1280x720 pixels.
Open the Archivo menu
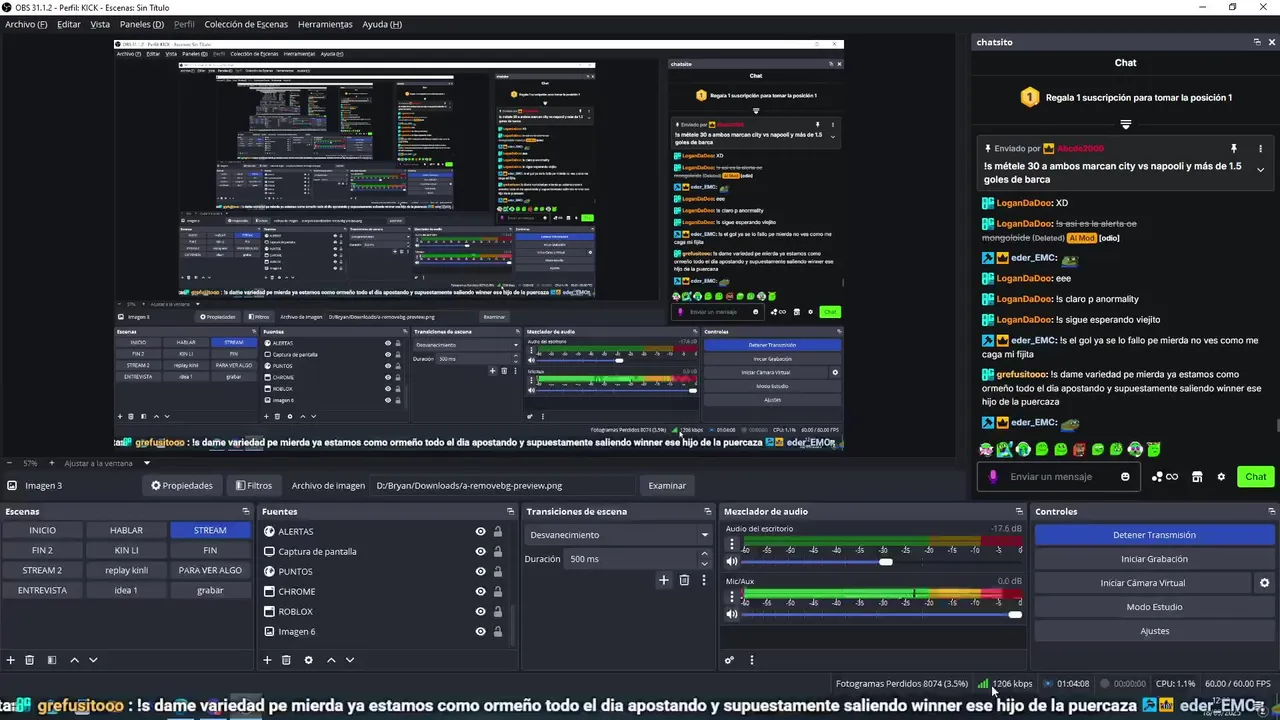[x=26, y=24]
